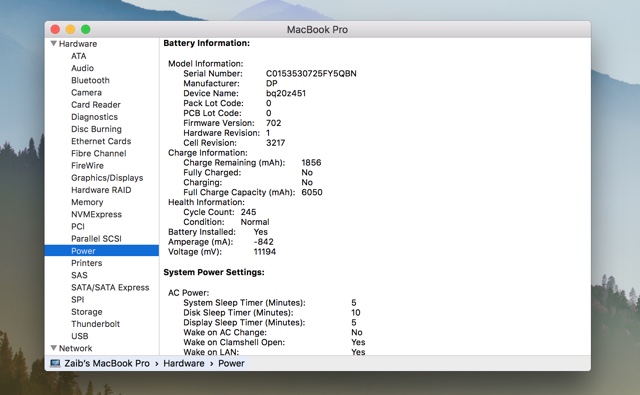Select SAS in the sidebar

pyautogui.click(x=79, y=275)
